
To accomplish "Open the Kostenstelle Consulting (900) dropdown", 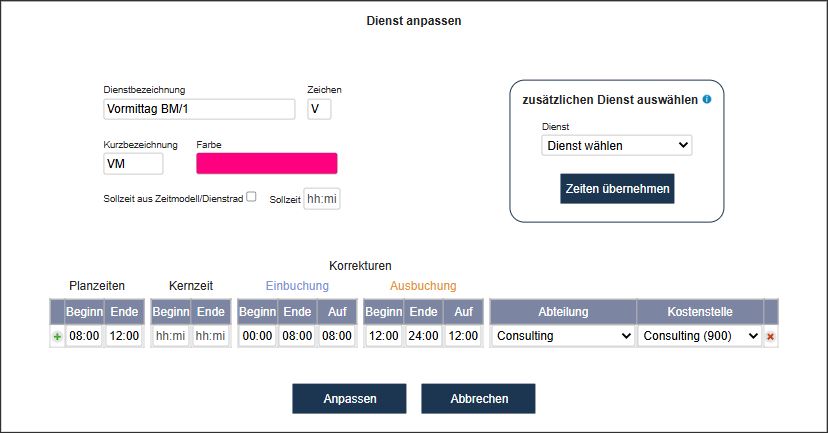I will click(x=700, y=336).
